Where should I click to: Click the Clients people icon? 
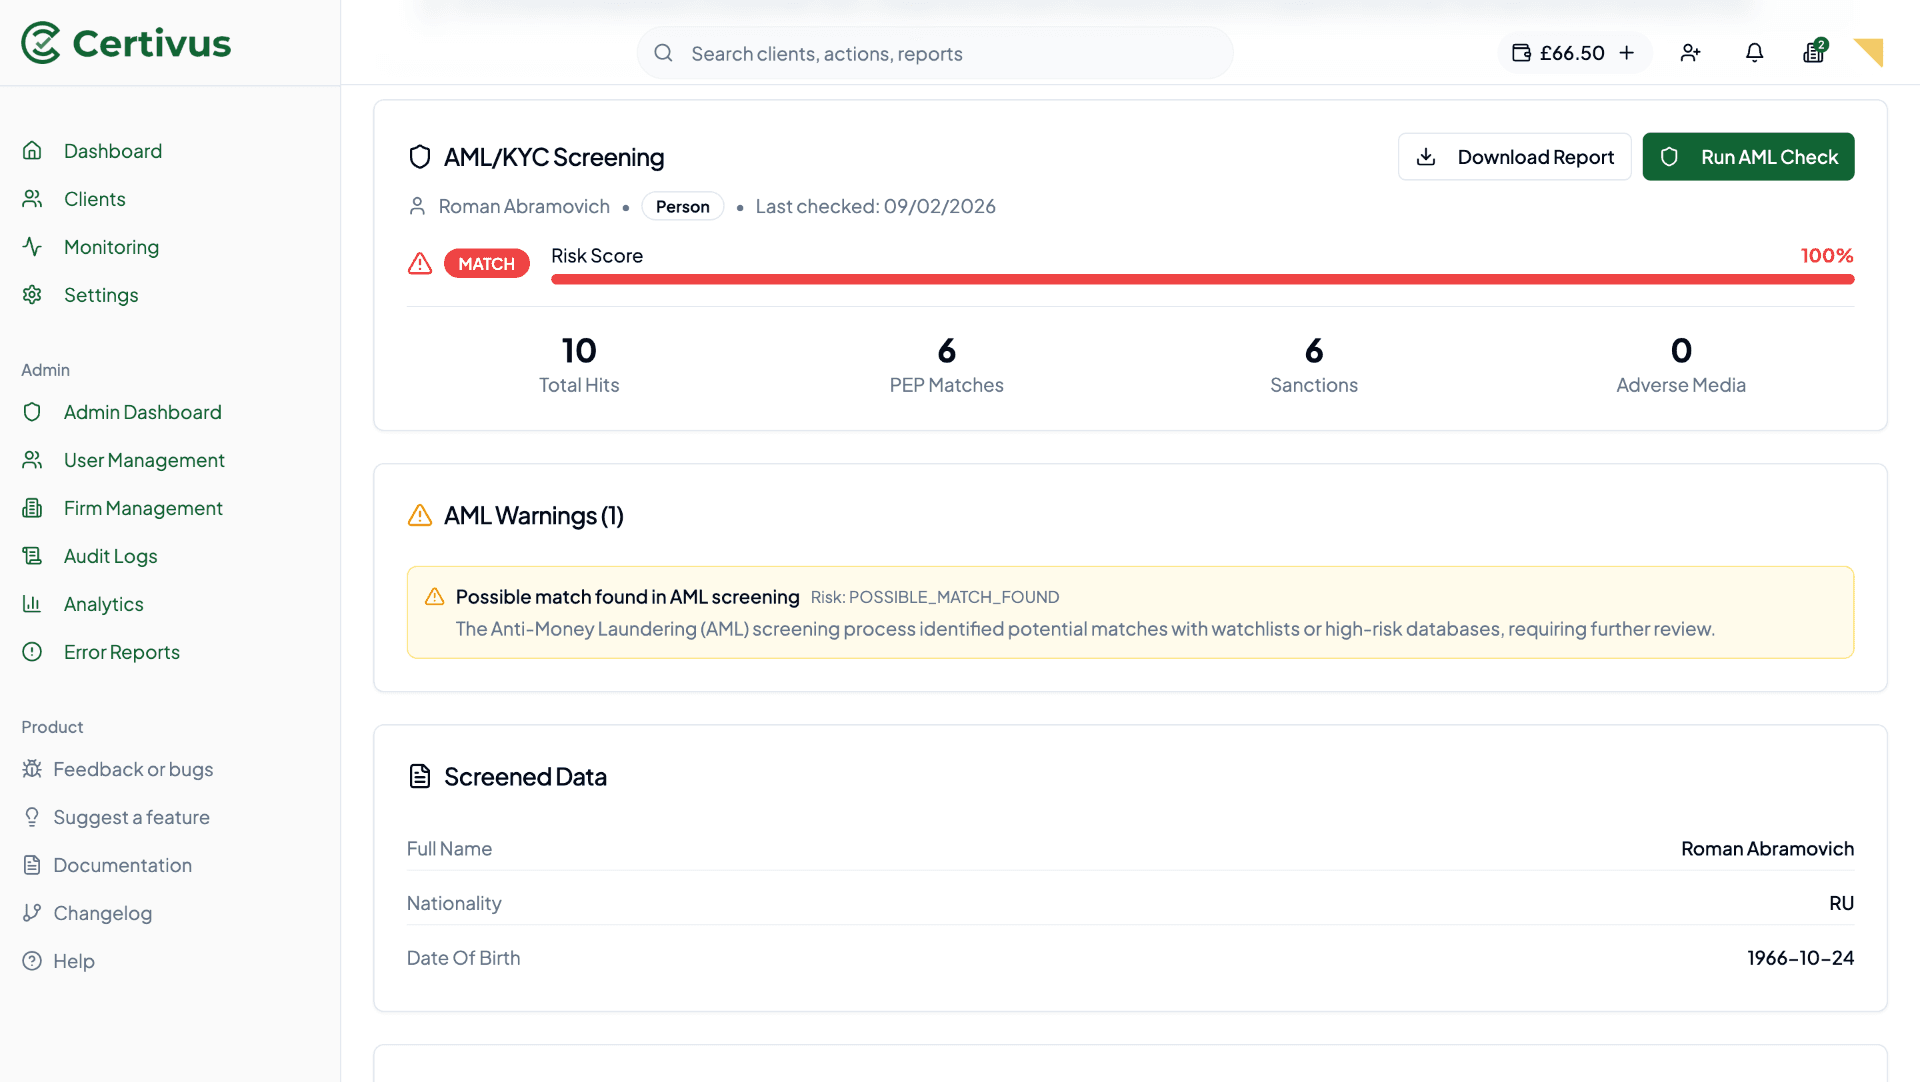[x=32, y=199]
